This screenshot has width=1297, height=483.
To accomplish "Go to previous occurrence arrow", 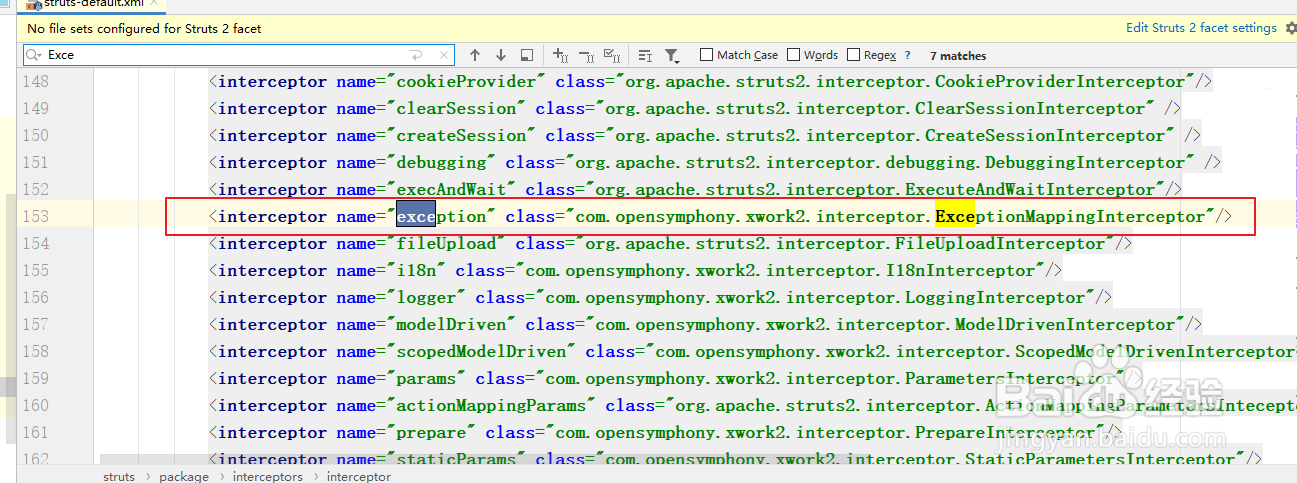I will click(475, 55).
